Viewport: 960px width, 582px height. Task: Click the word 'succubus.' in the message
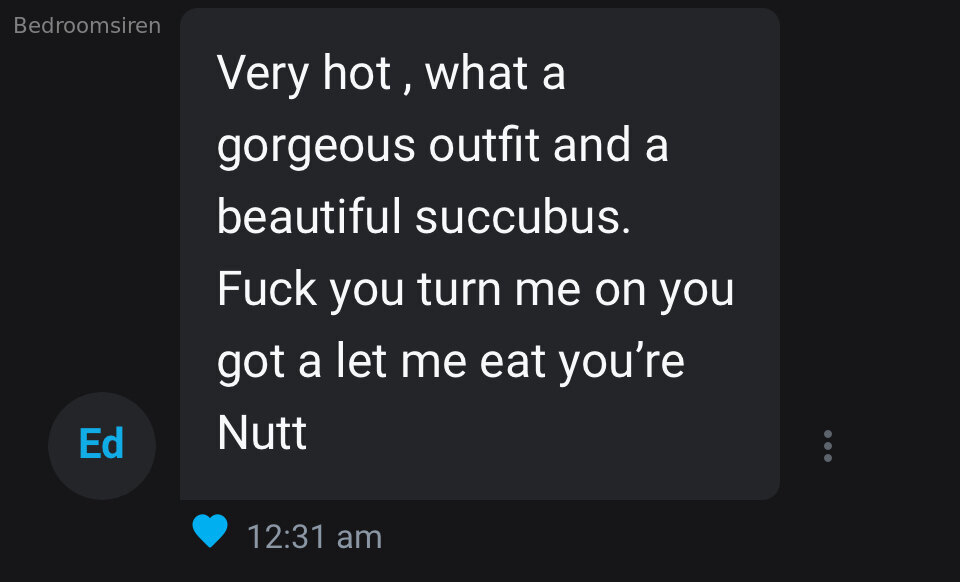(x=523, y=217)
